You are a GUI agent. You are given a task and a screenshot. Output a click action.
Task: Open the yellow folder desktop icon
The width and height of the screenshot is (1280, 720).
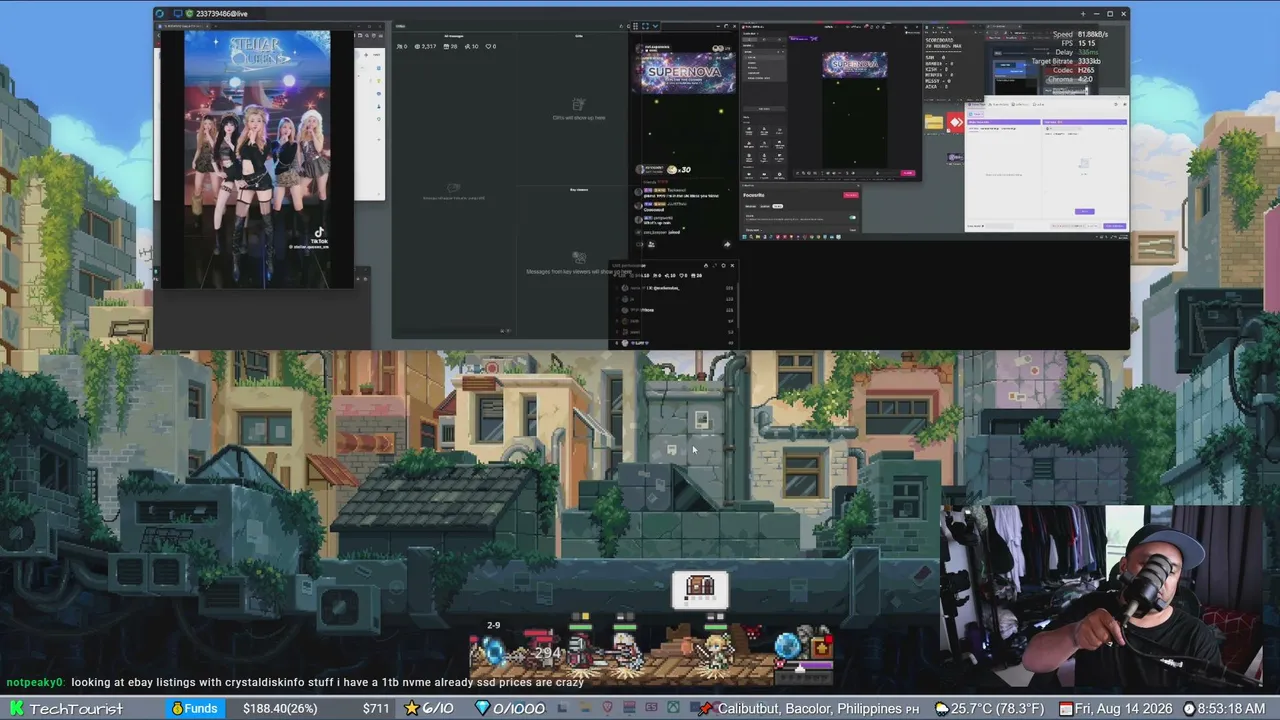tap(933, 122)
